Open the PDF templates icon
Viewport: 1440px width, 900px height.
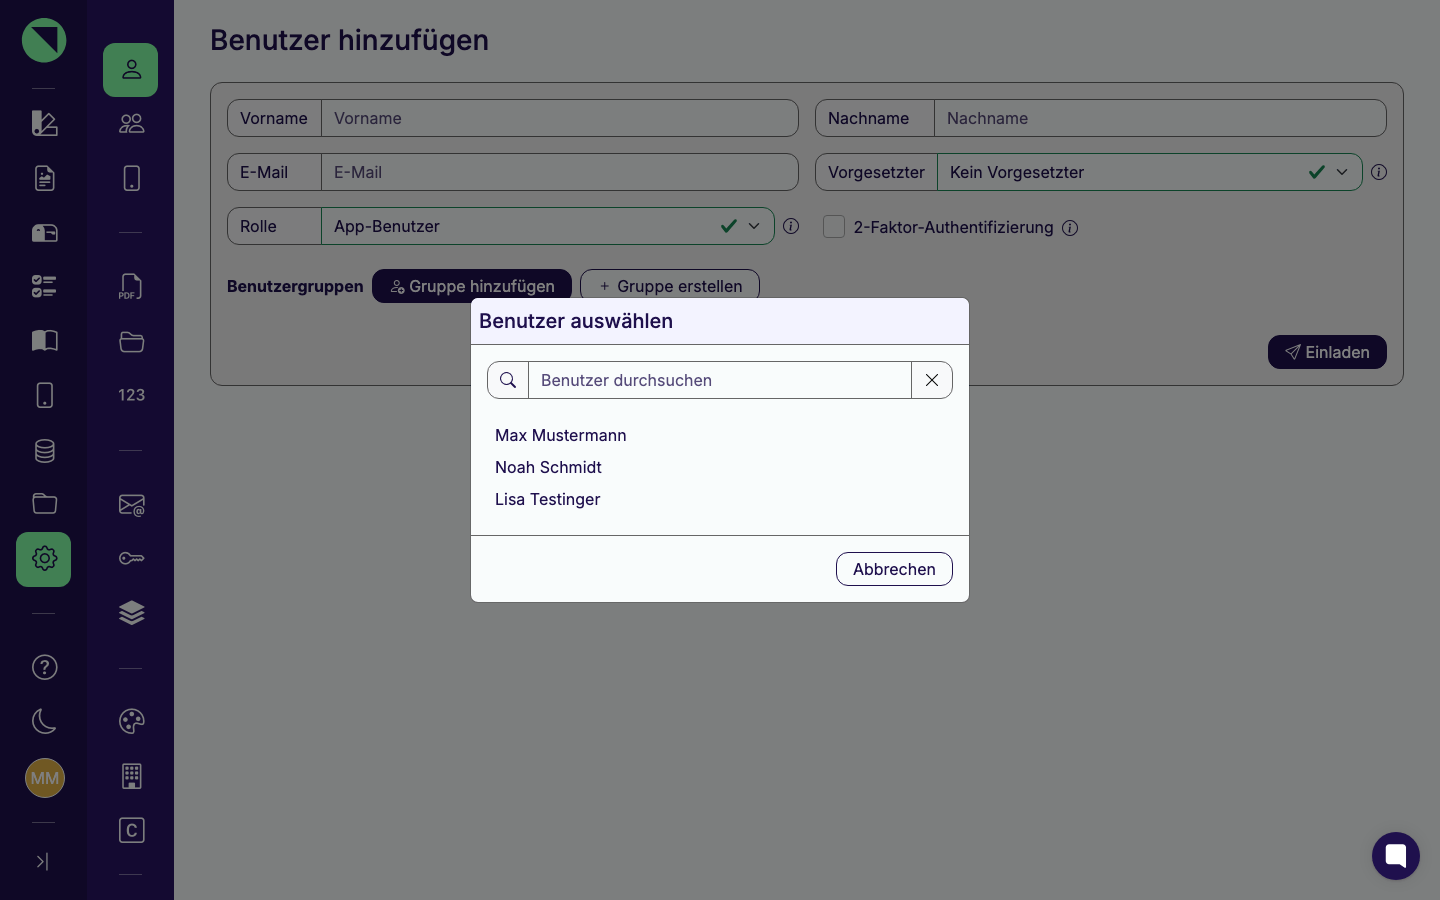pos(131,287)
